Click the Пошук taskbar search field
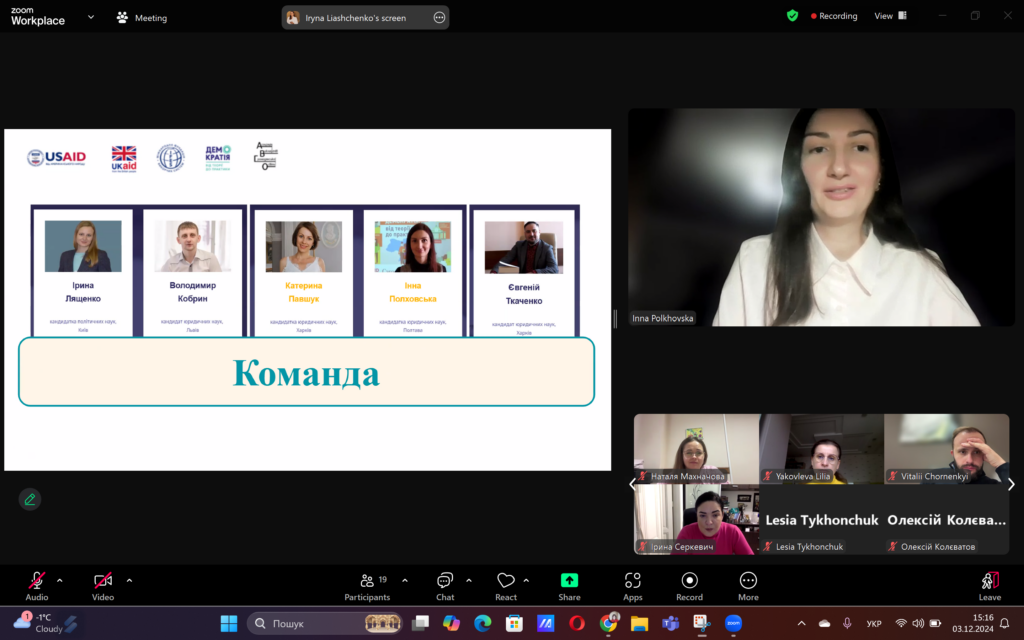 pos(325,624)
